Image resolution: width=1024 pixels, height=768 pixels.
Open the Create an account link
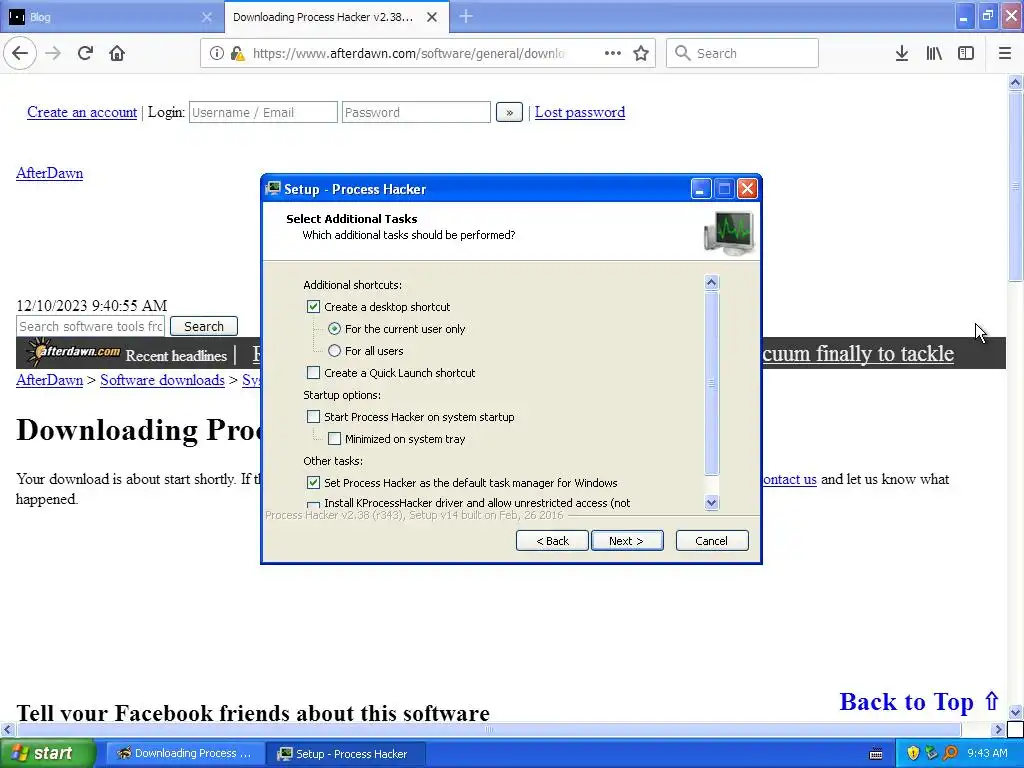tap(82, 112)
